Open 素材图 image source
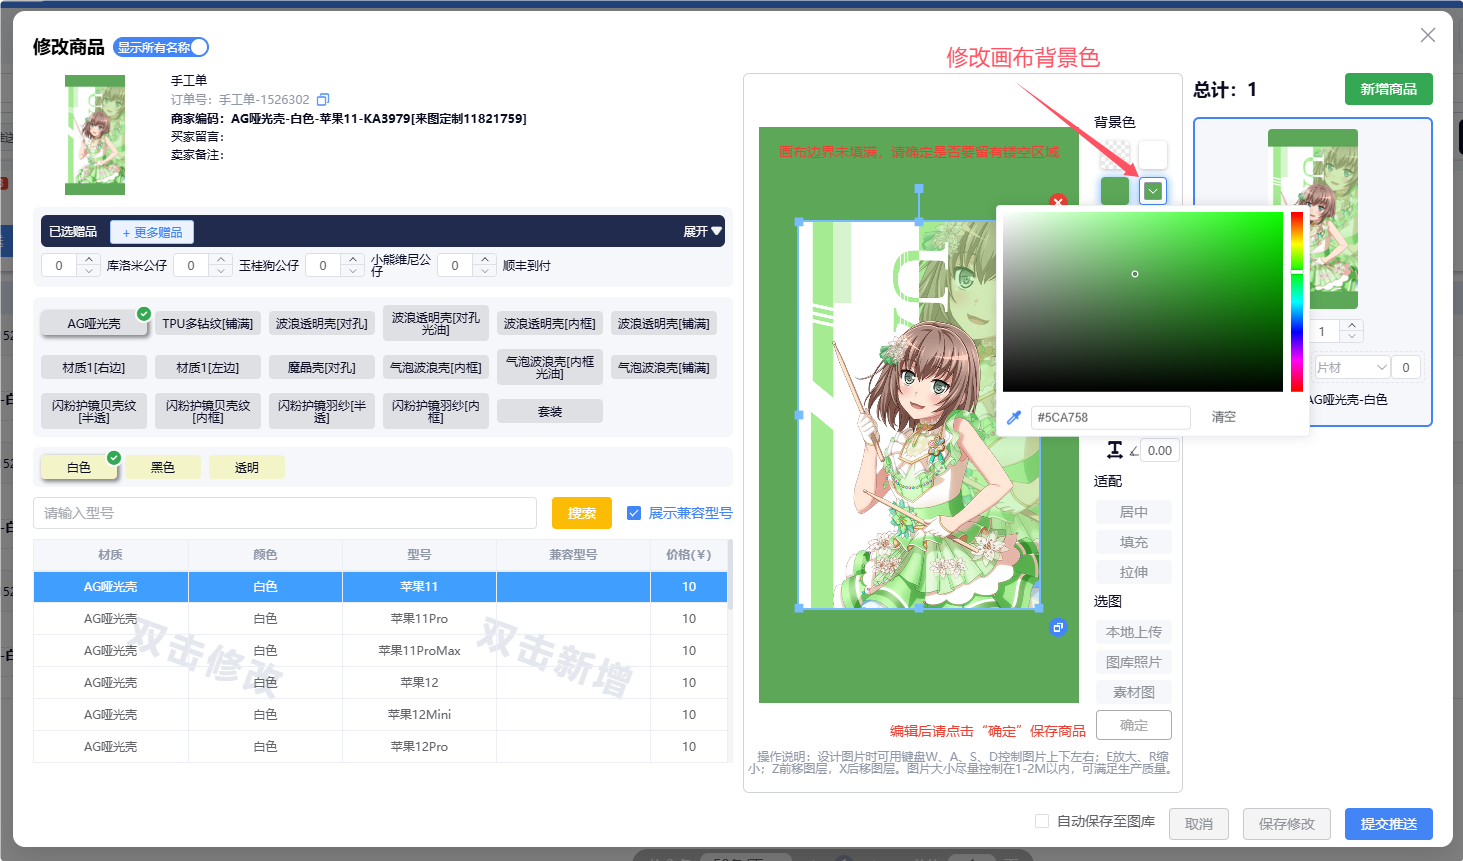1463x861 pixels. 1134,692
